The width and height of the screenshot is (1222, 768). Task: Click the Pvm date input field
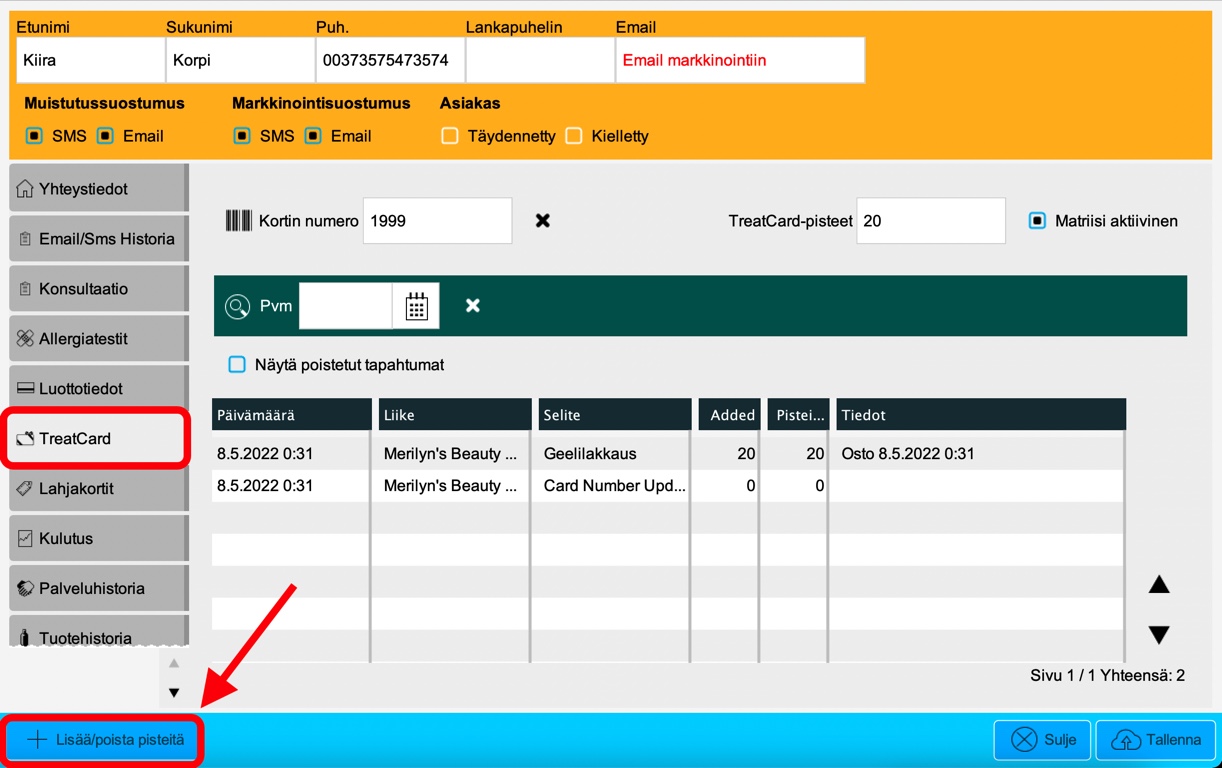click(x=345, y=306)
